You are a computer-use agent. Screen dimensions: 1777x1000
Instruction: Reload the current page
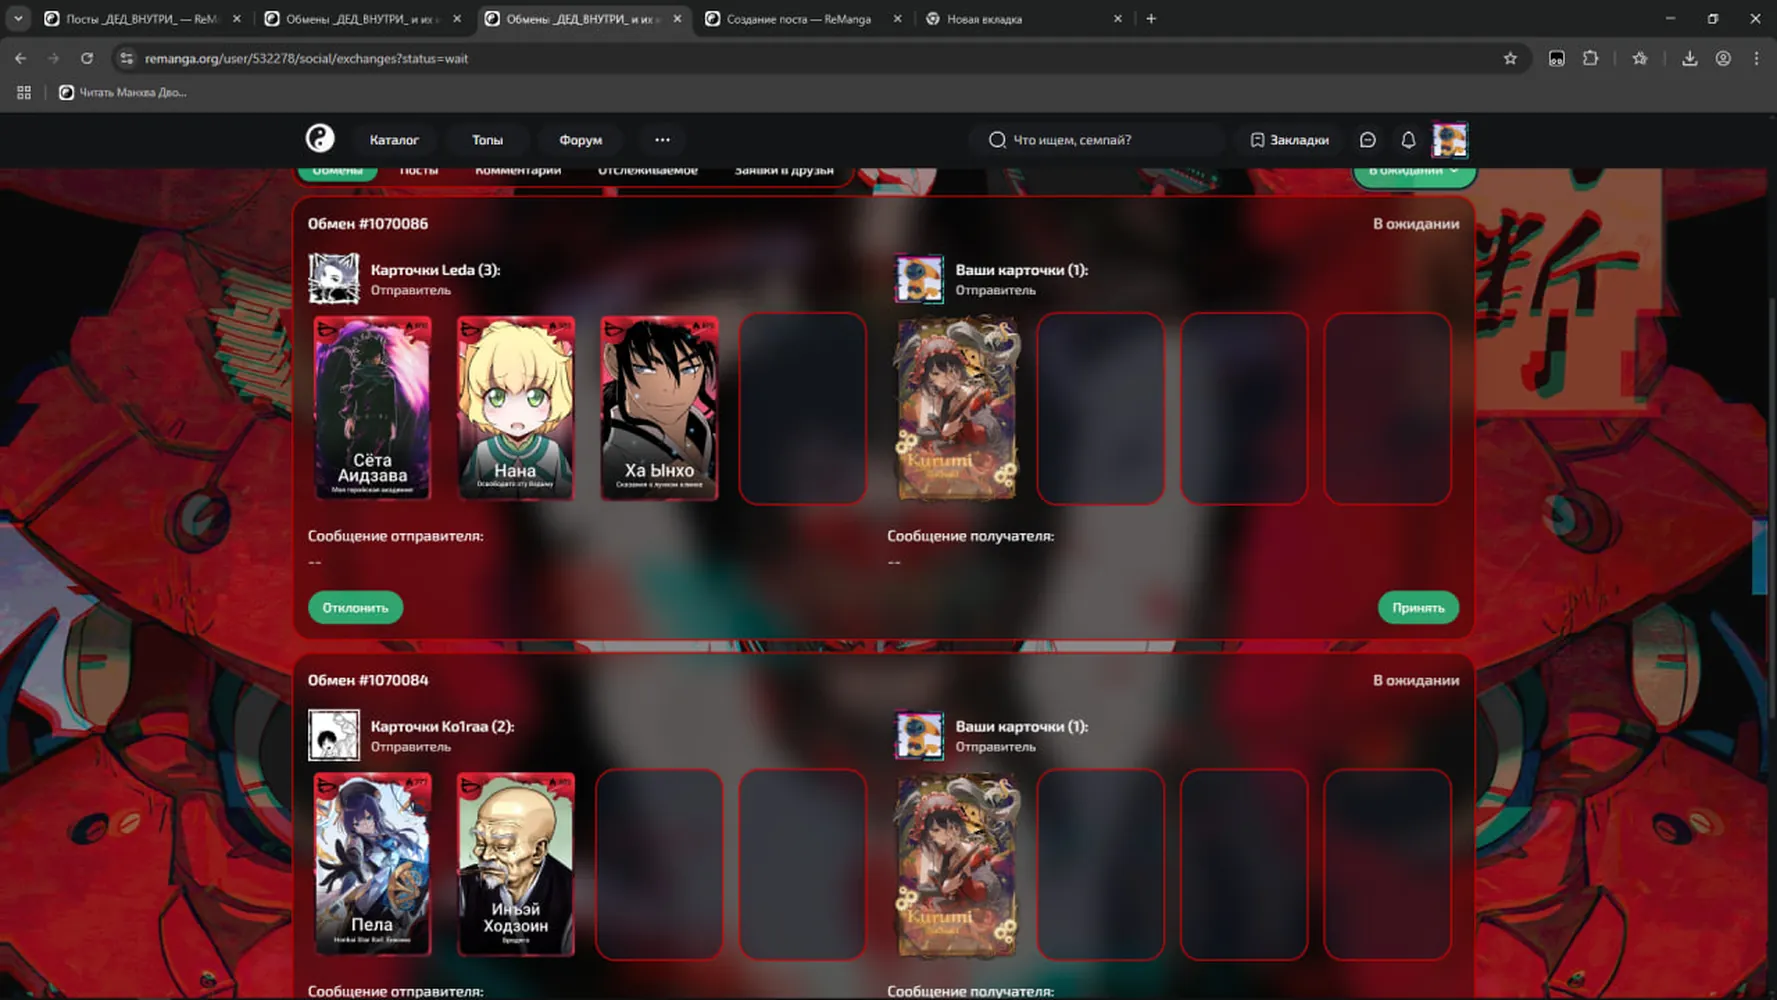tap(87, 58)
